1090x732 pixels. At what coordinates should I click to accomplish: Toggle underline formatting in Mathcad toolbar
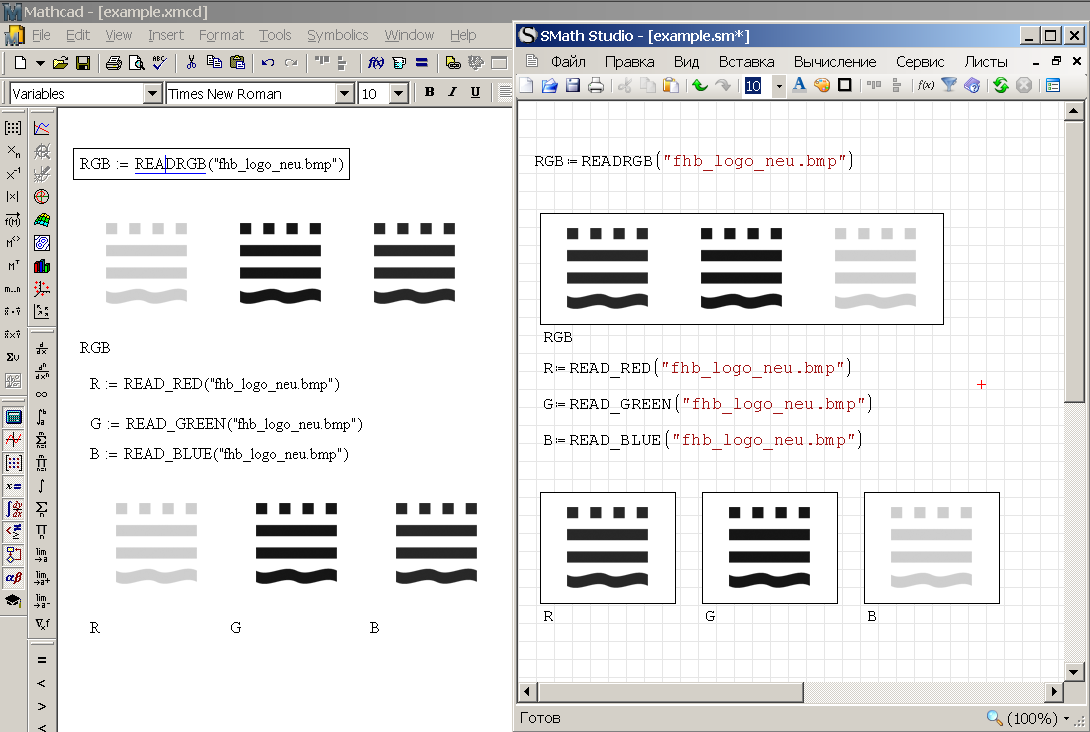(475, 92)
